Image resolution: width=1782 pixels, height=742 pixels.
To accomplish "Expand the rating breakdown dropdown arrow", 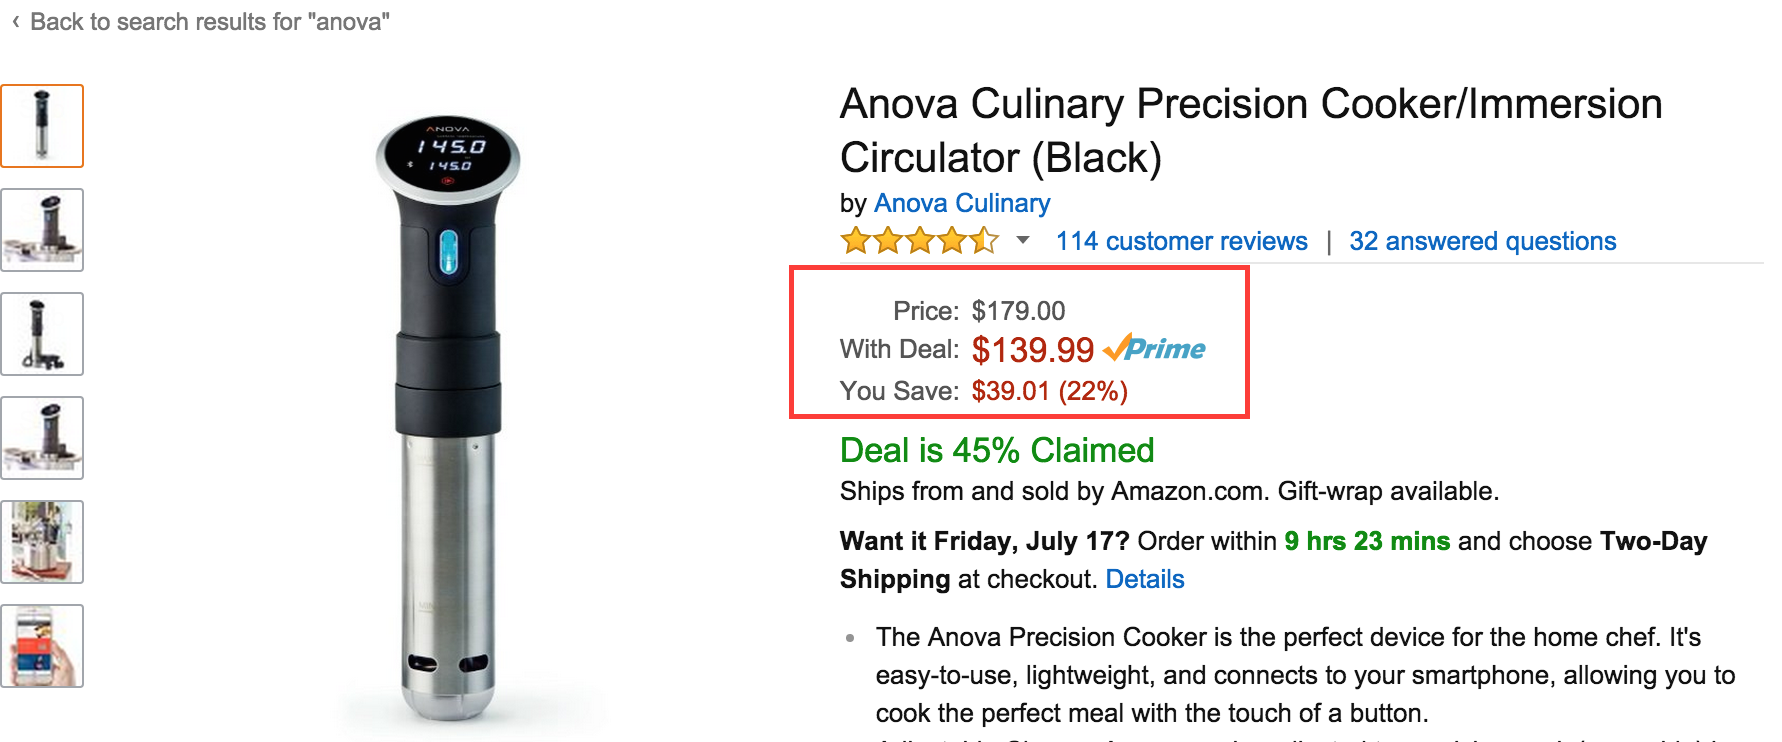I will point(1023,241).
